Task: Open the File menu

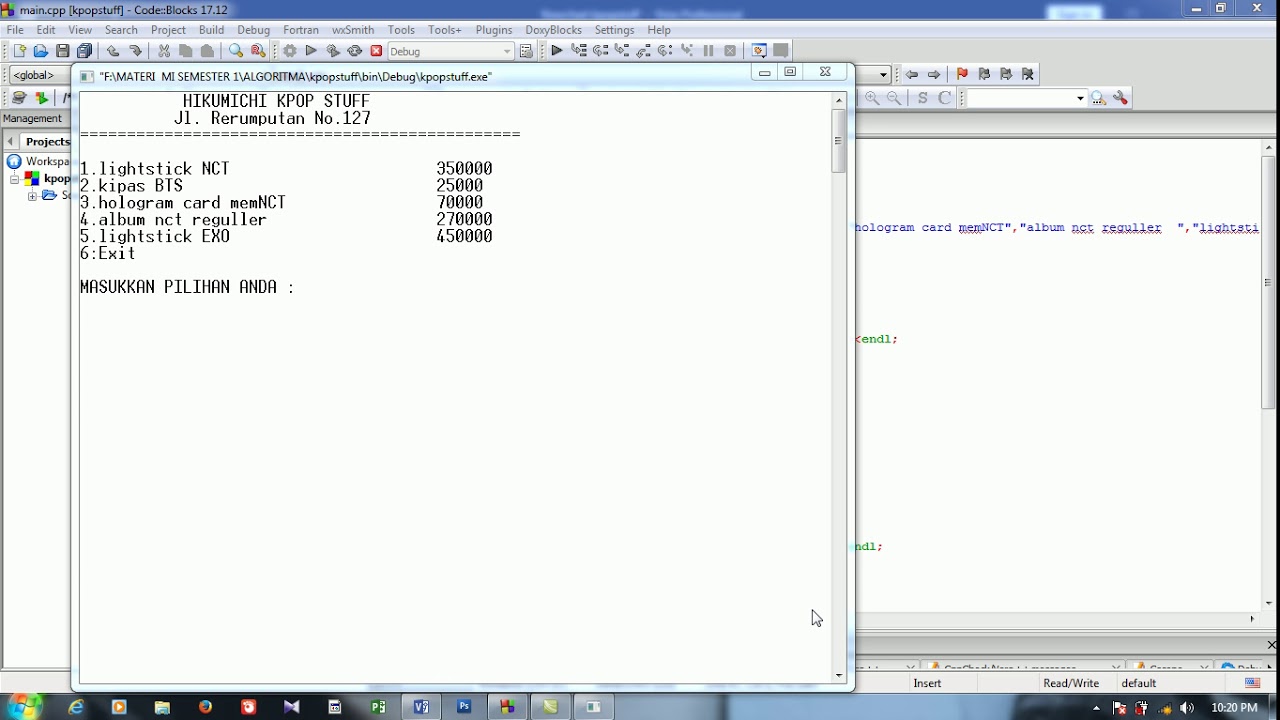Action: (15, 30)
